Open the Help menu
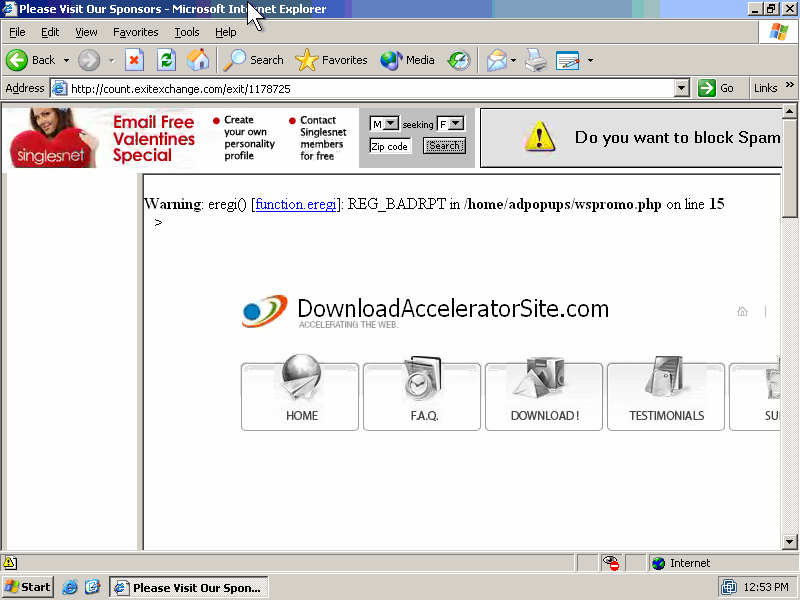Image resolution: width=800 pixels, height=600 pixels. pos(226,32)
